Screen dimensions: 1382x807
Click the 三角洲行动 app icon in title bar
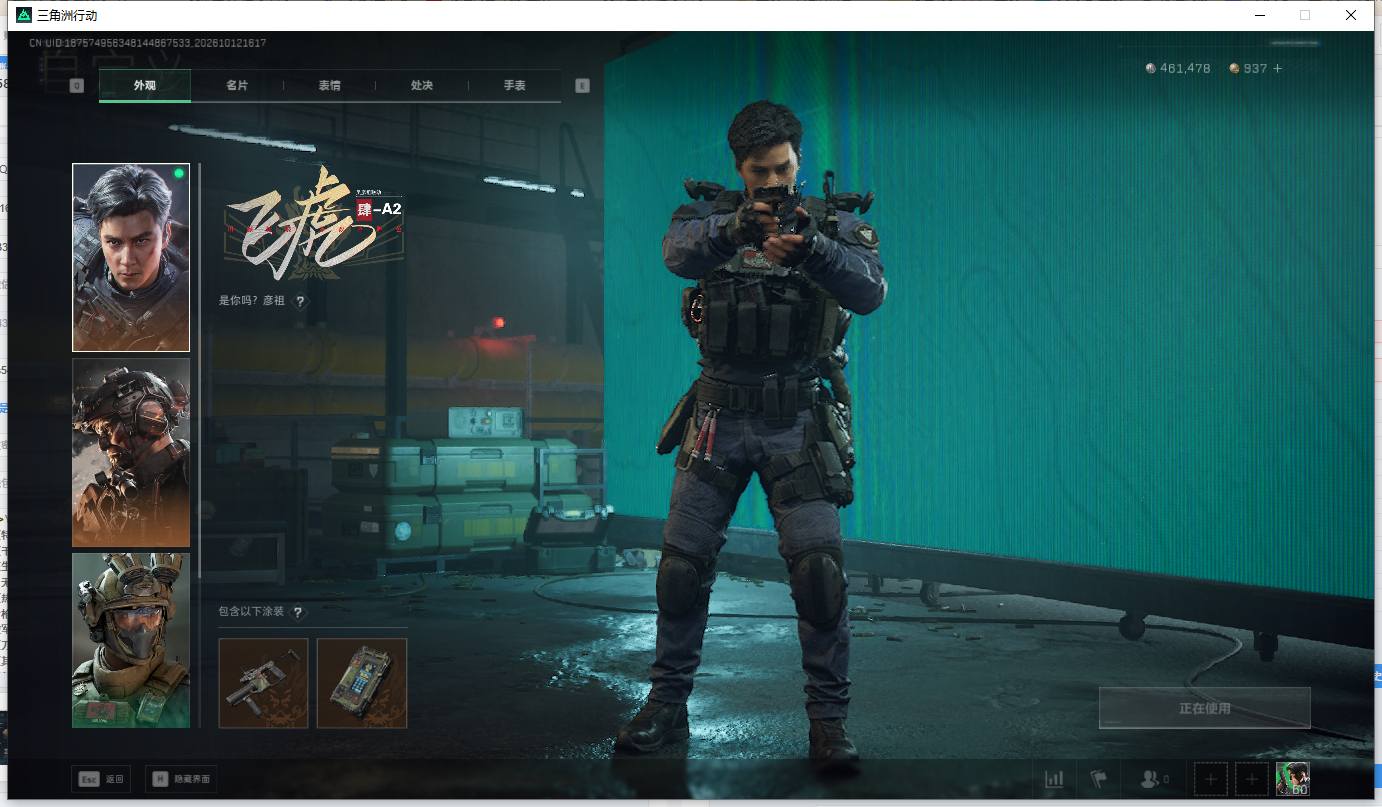[x=24, y=15]
